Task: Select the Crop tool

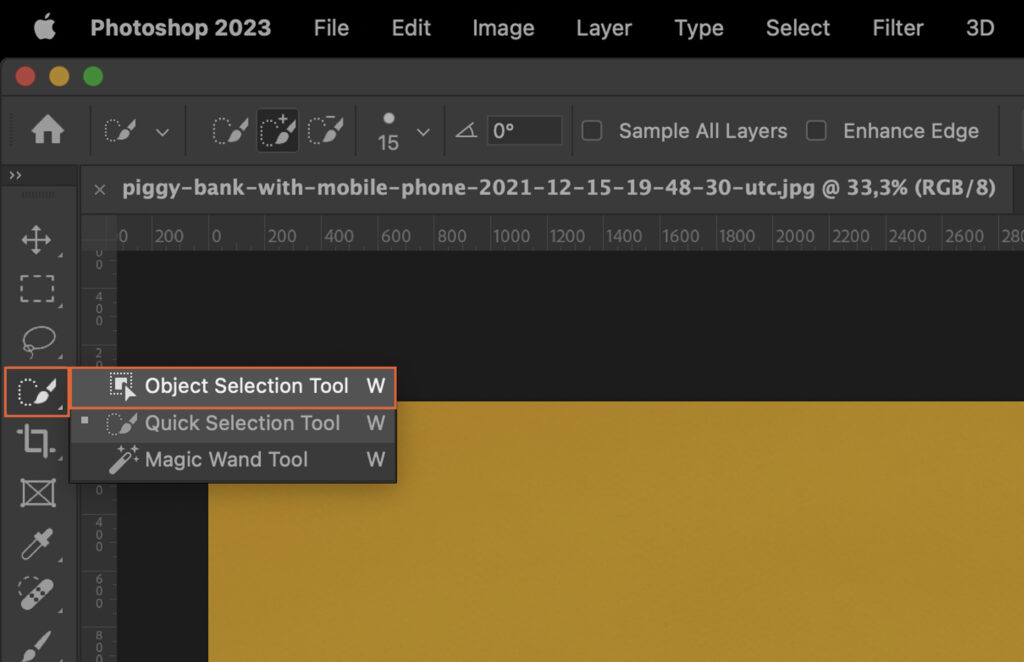Action: click(x=37, y=442)
